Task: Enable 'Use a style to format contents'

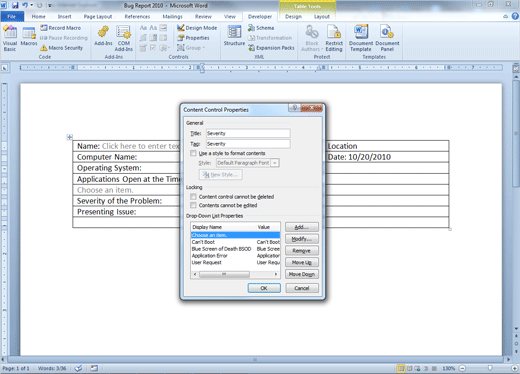Action: (193, 153)
